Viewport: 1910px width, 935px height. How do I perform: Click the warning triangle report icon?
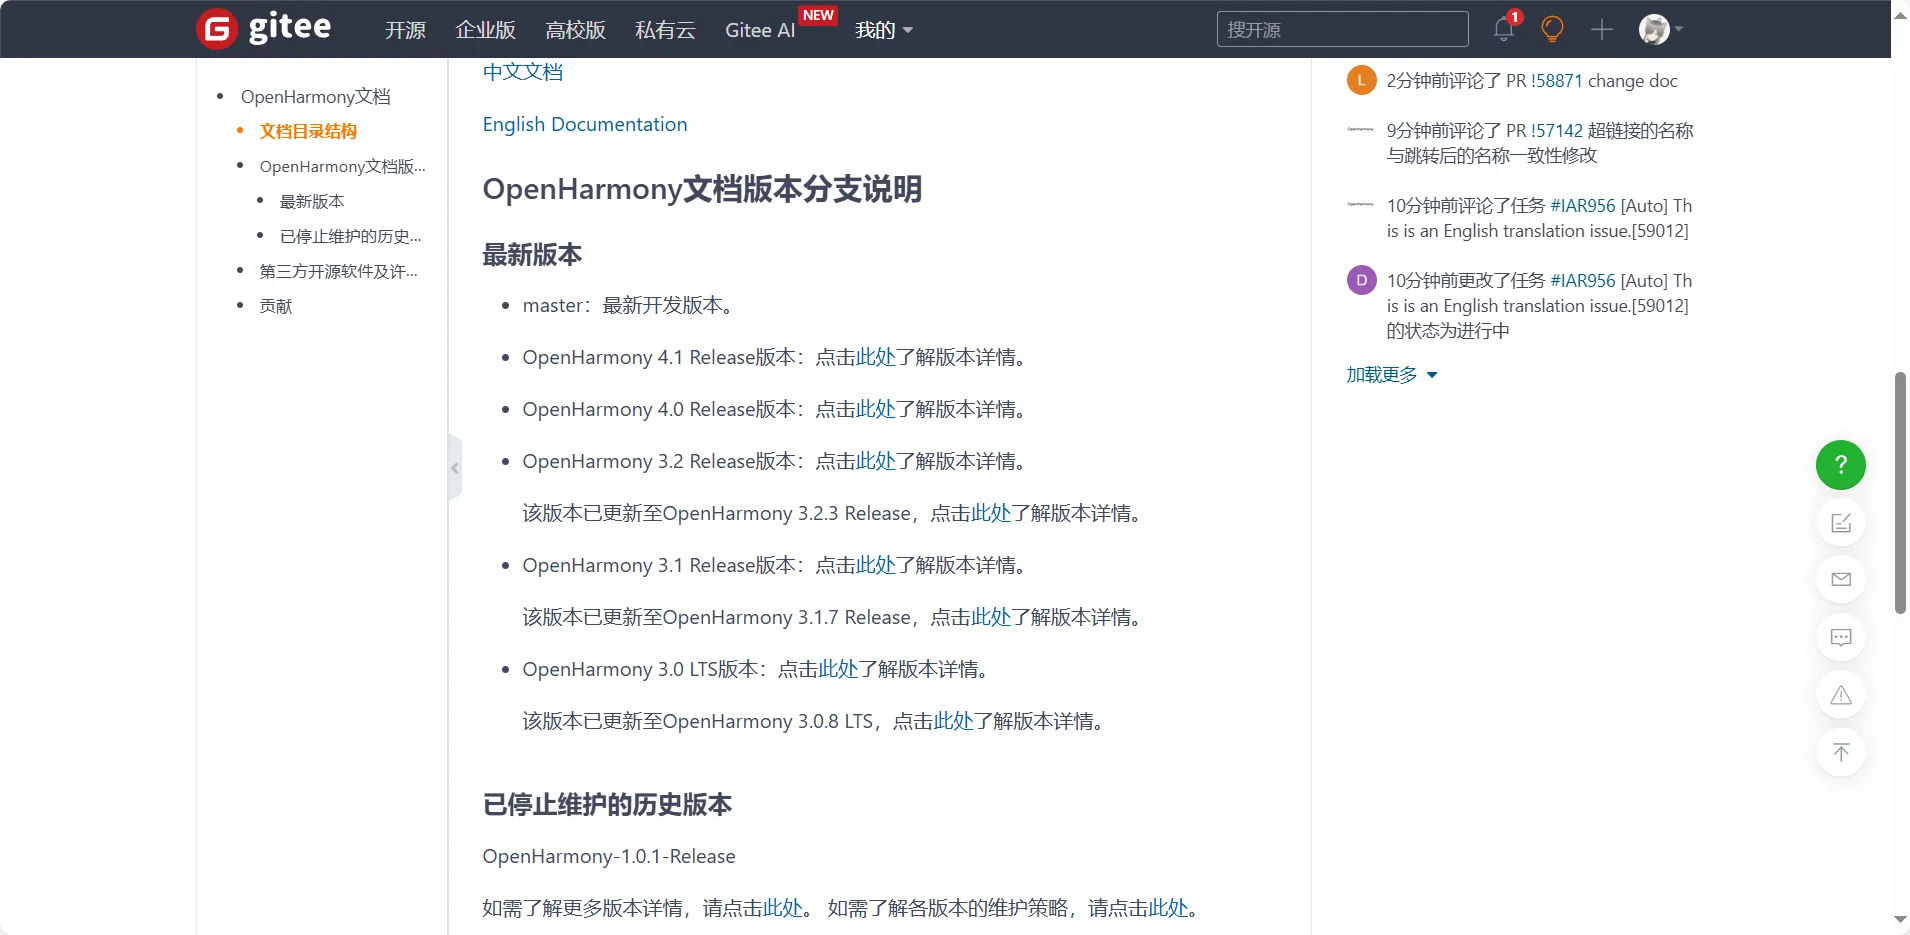1840,695
